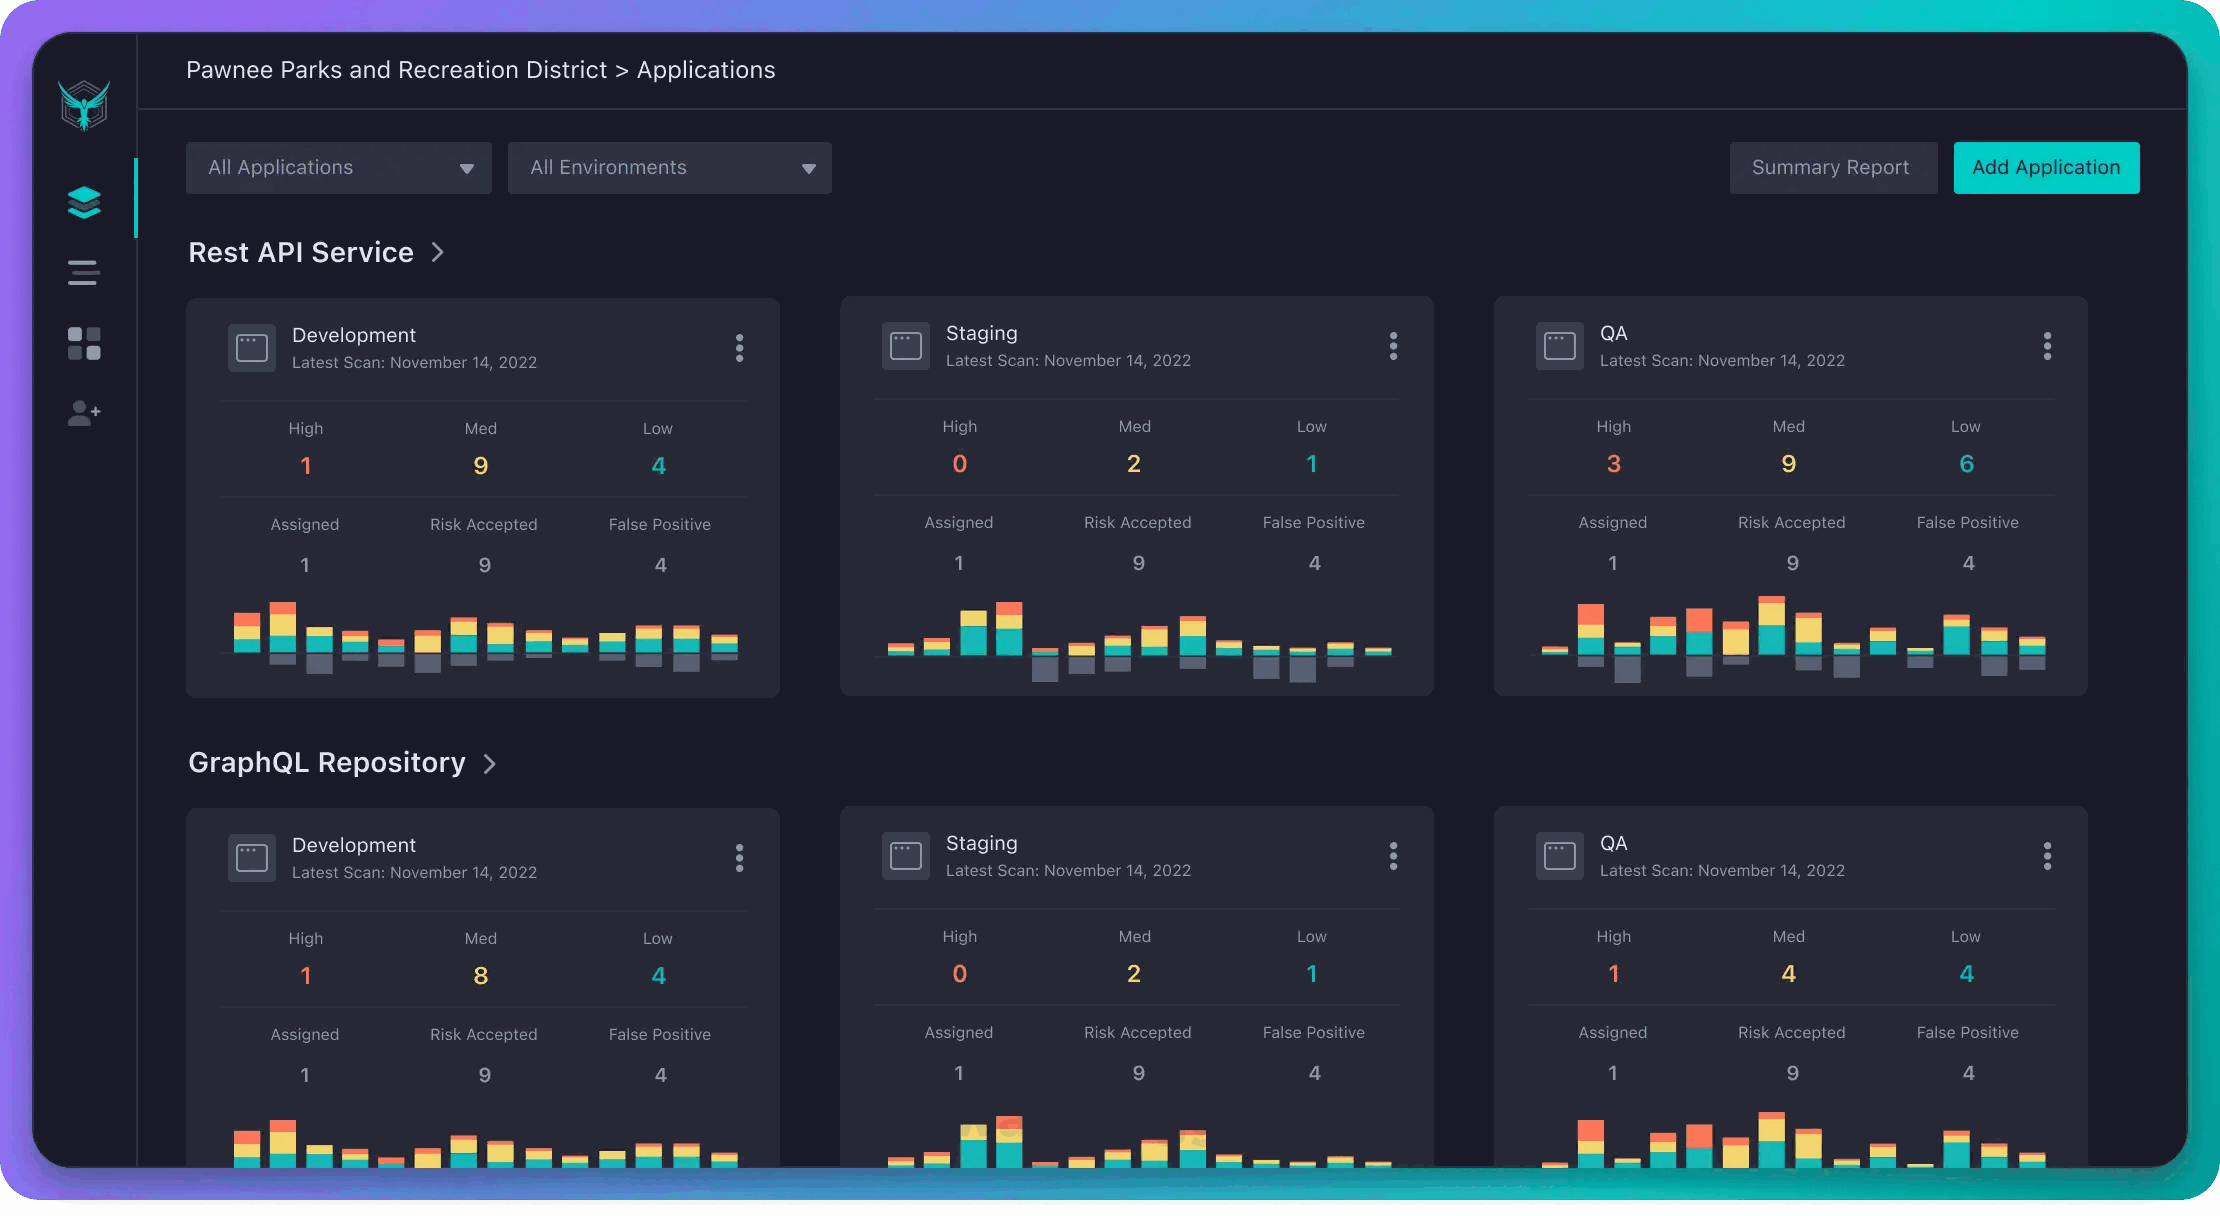The height and width of the screenshot is (1216, 2220).
Task: Open the grid dashboard icon in sidebar
Action: pyautogui.click(x=84, y=343)
